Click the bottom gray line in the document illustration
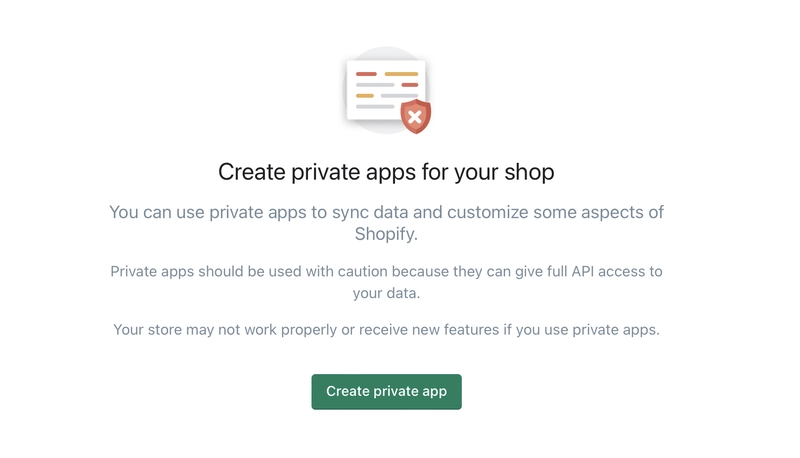The height and width of the screenshot is (458, 800). (374, 107)
